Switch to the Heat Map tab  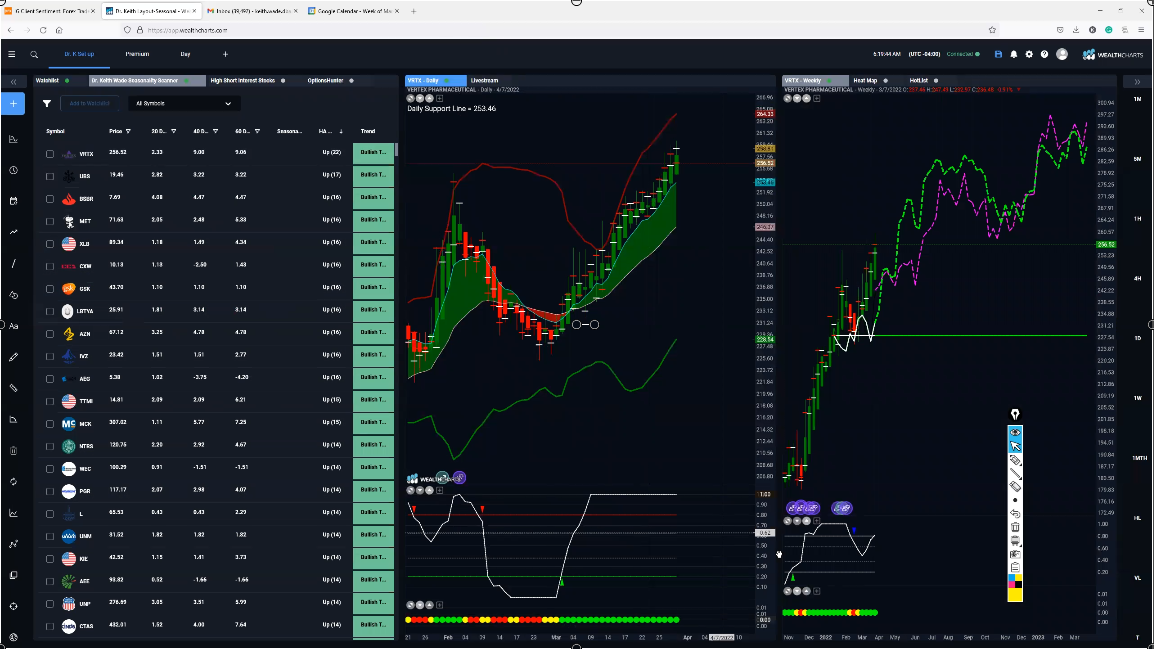(866, 81)
